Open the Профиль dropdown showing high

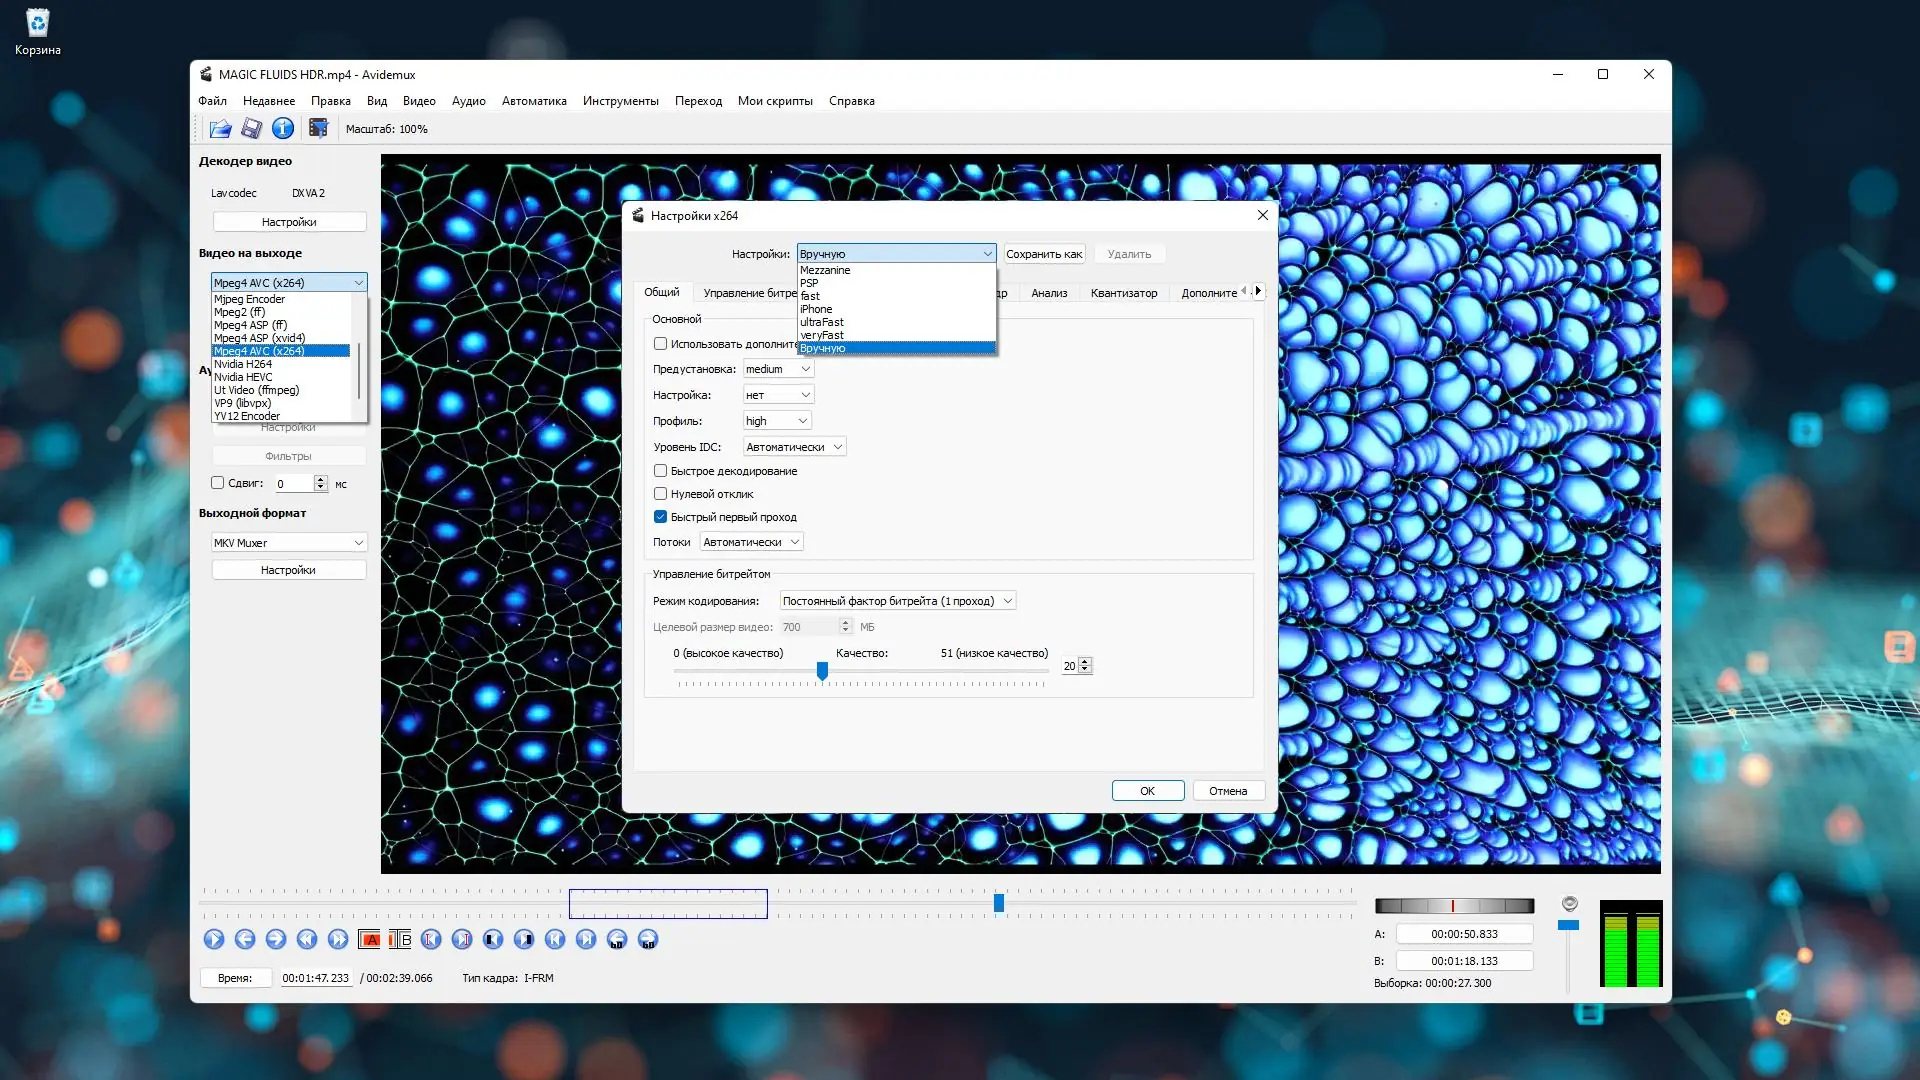[776, 421]
